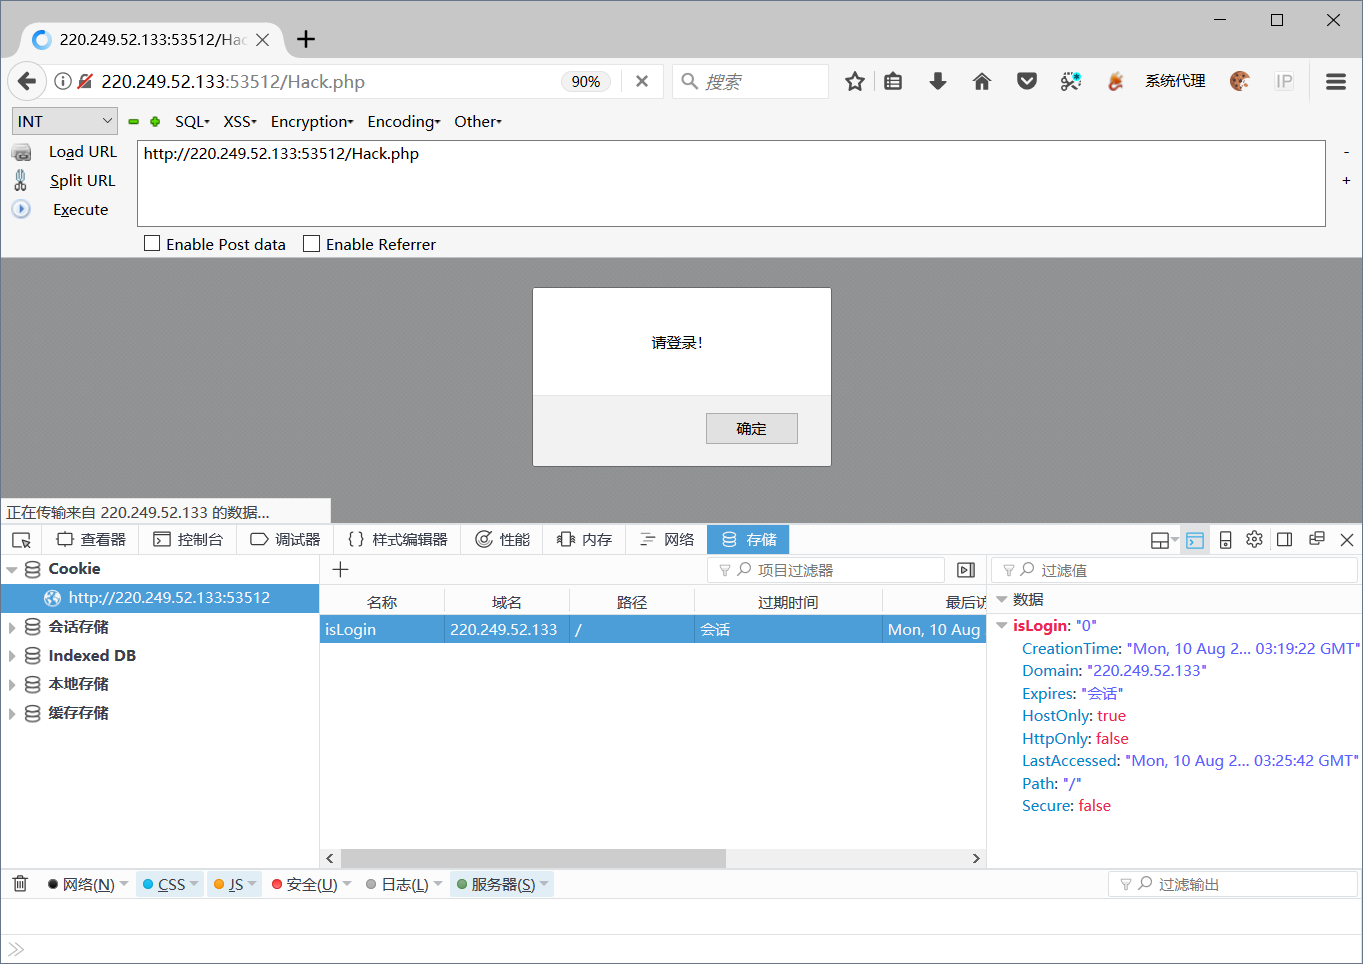The height and width of the screenshot is (964, 1363).
Task: Open the SQL menu in HackBar
Action: (190, 121)
